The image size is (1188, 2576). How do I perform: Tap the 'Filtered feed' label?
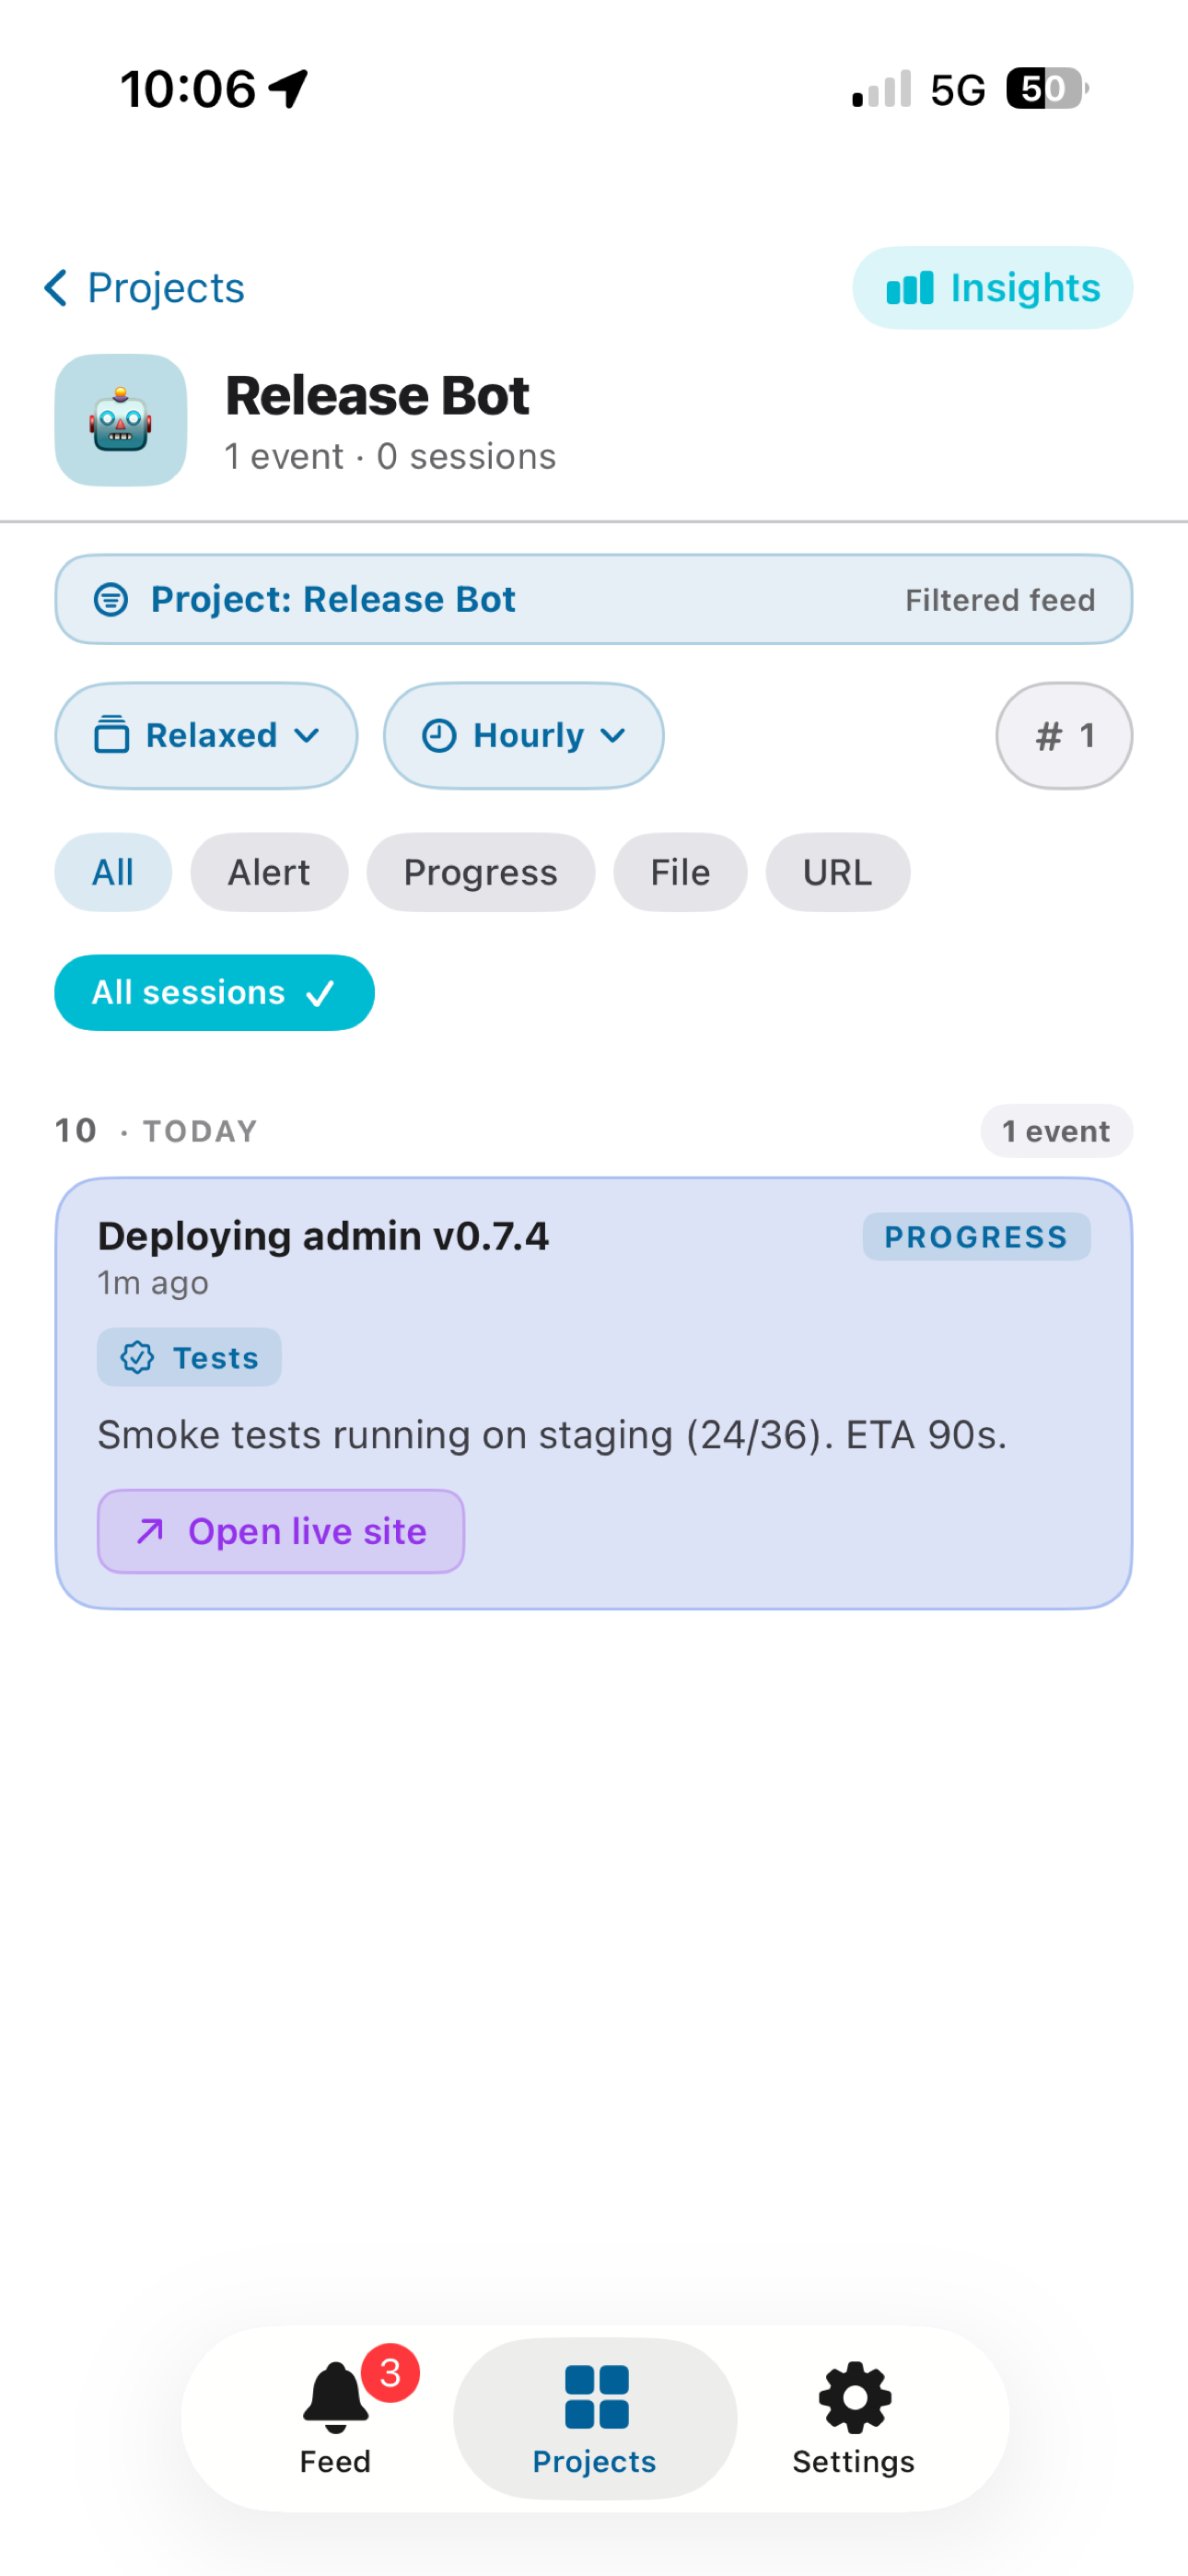(x=1000, y=600)
